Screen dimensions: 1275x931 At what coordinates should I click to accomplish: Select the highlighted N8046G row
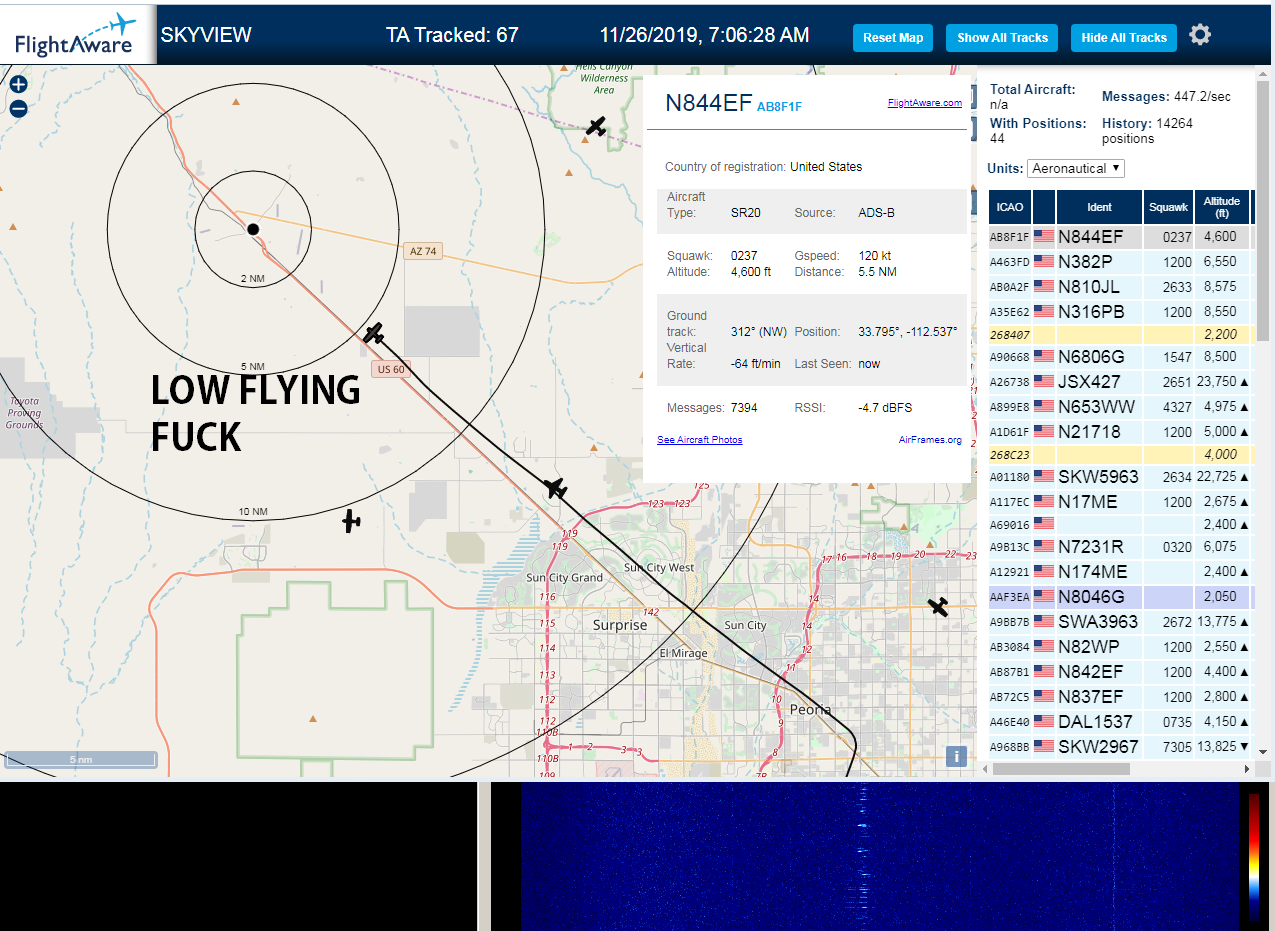point(1119,597)
